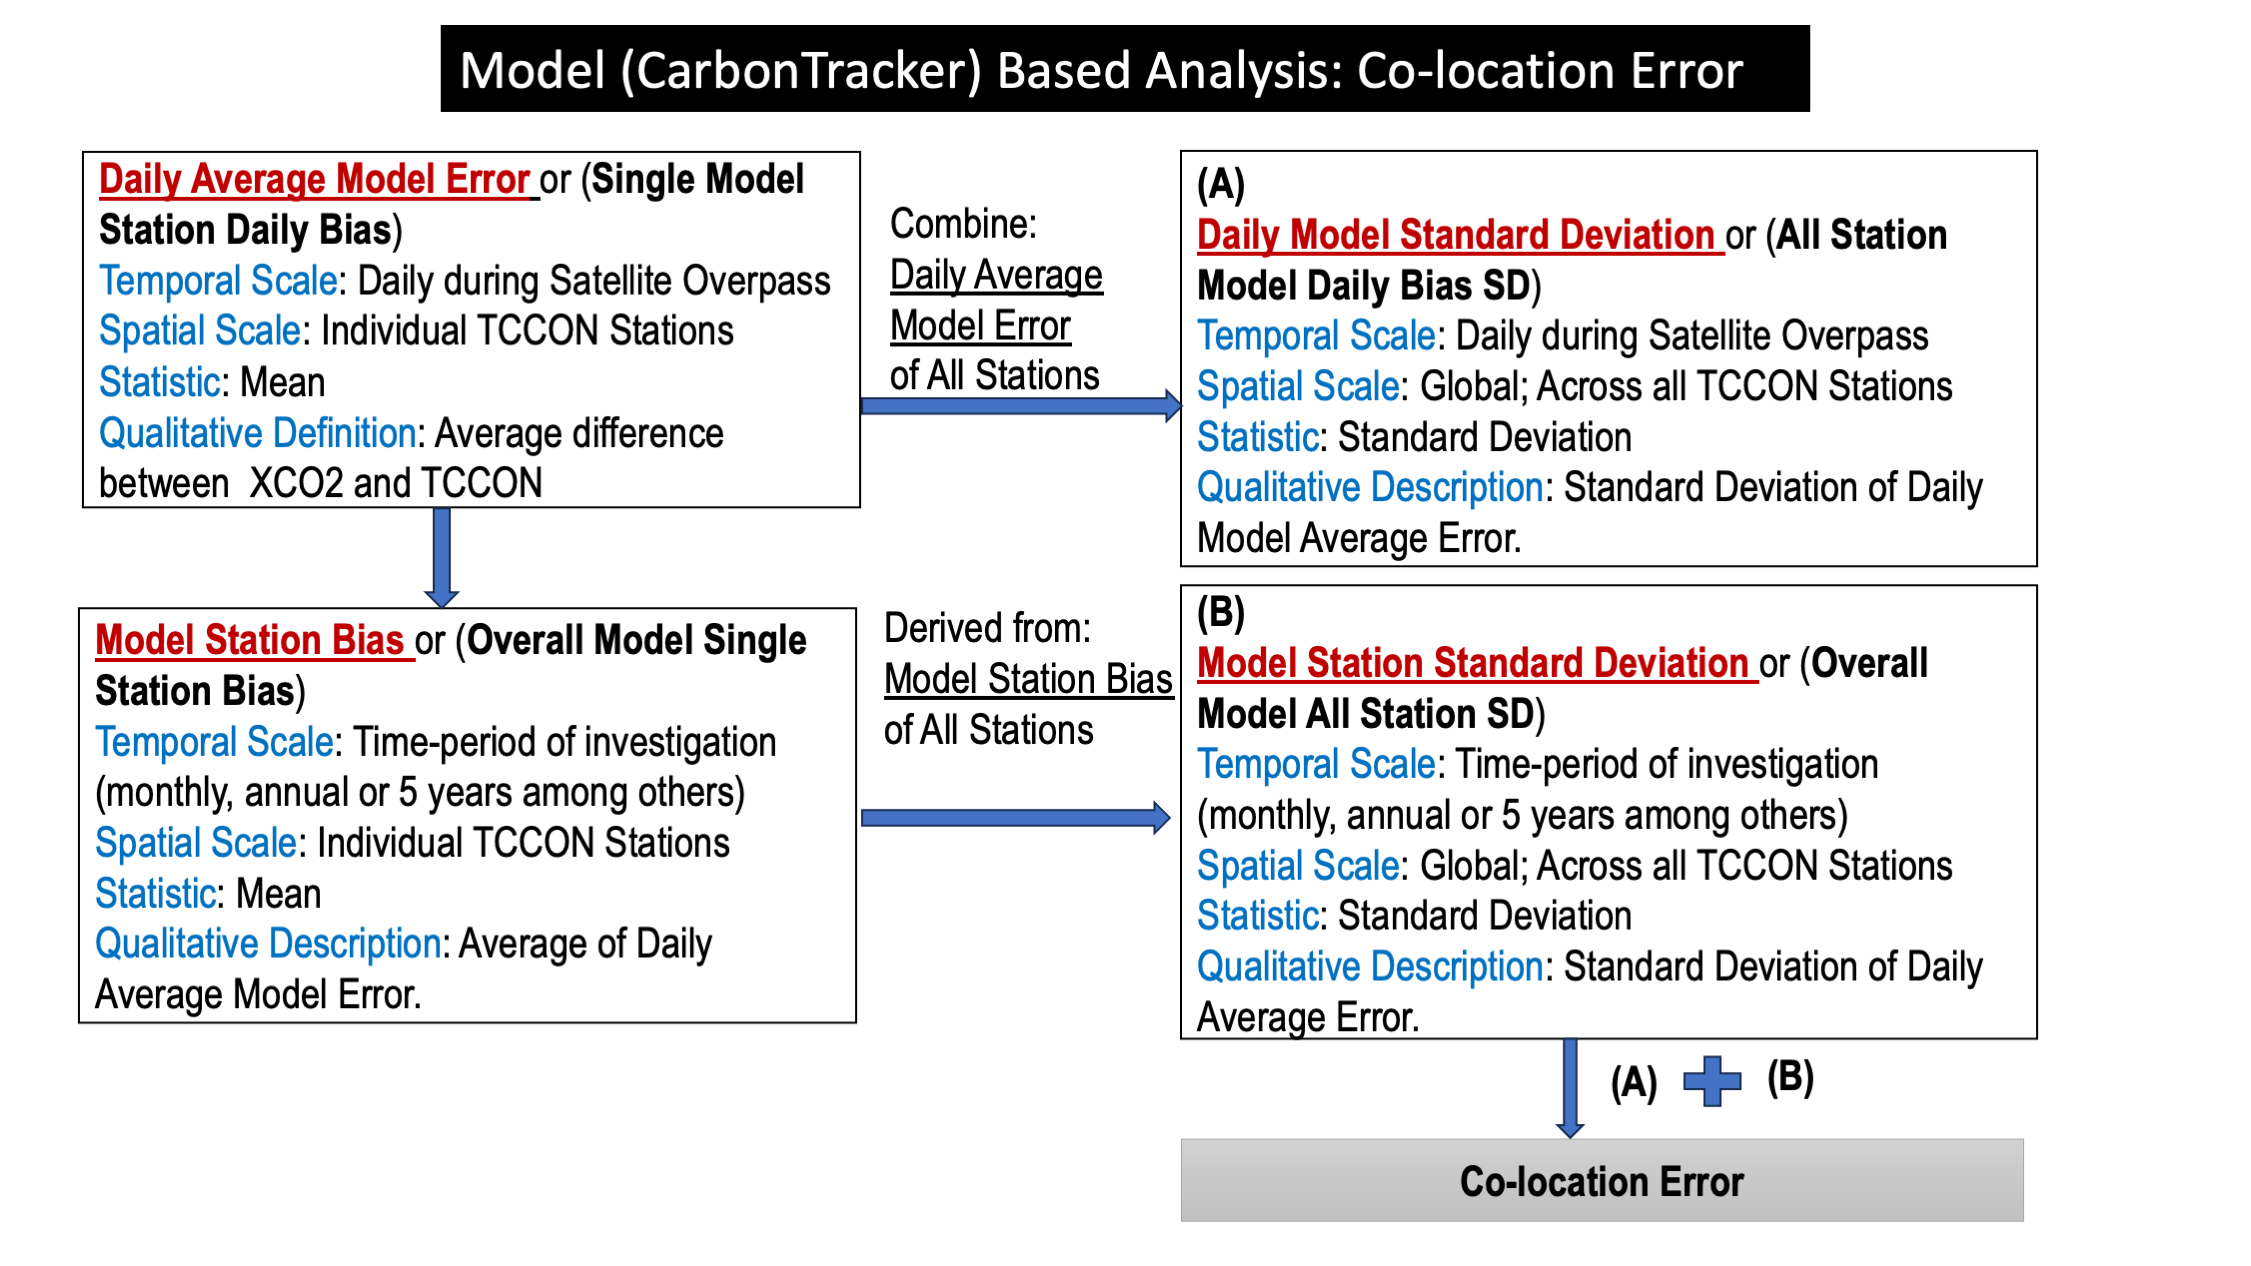Click the (A) label left of the plus sign
Viewport: 2251px width, 1266px height.
click(x=1634, y=1083)
